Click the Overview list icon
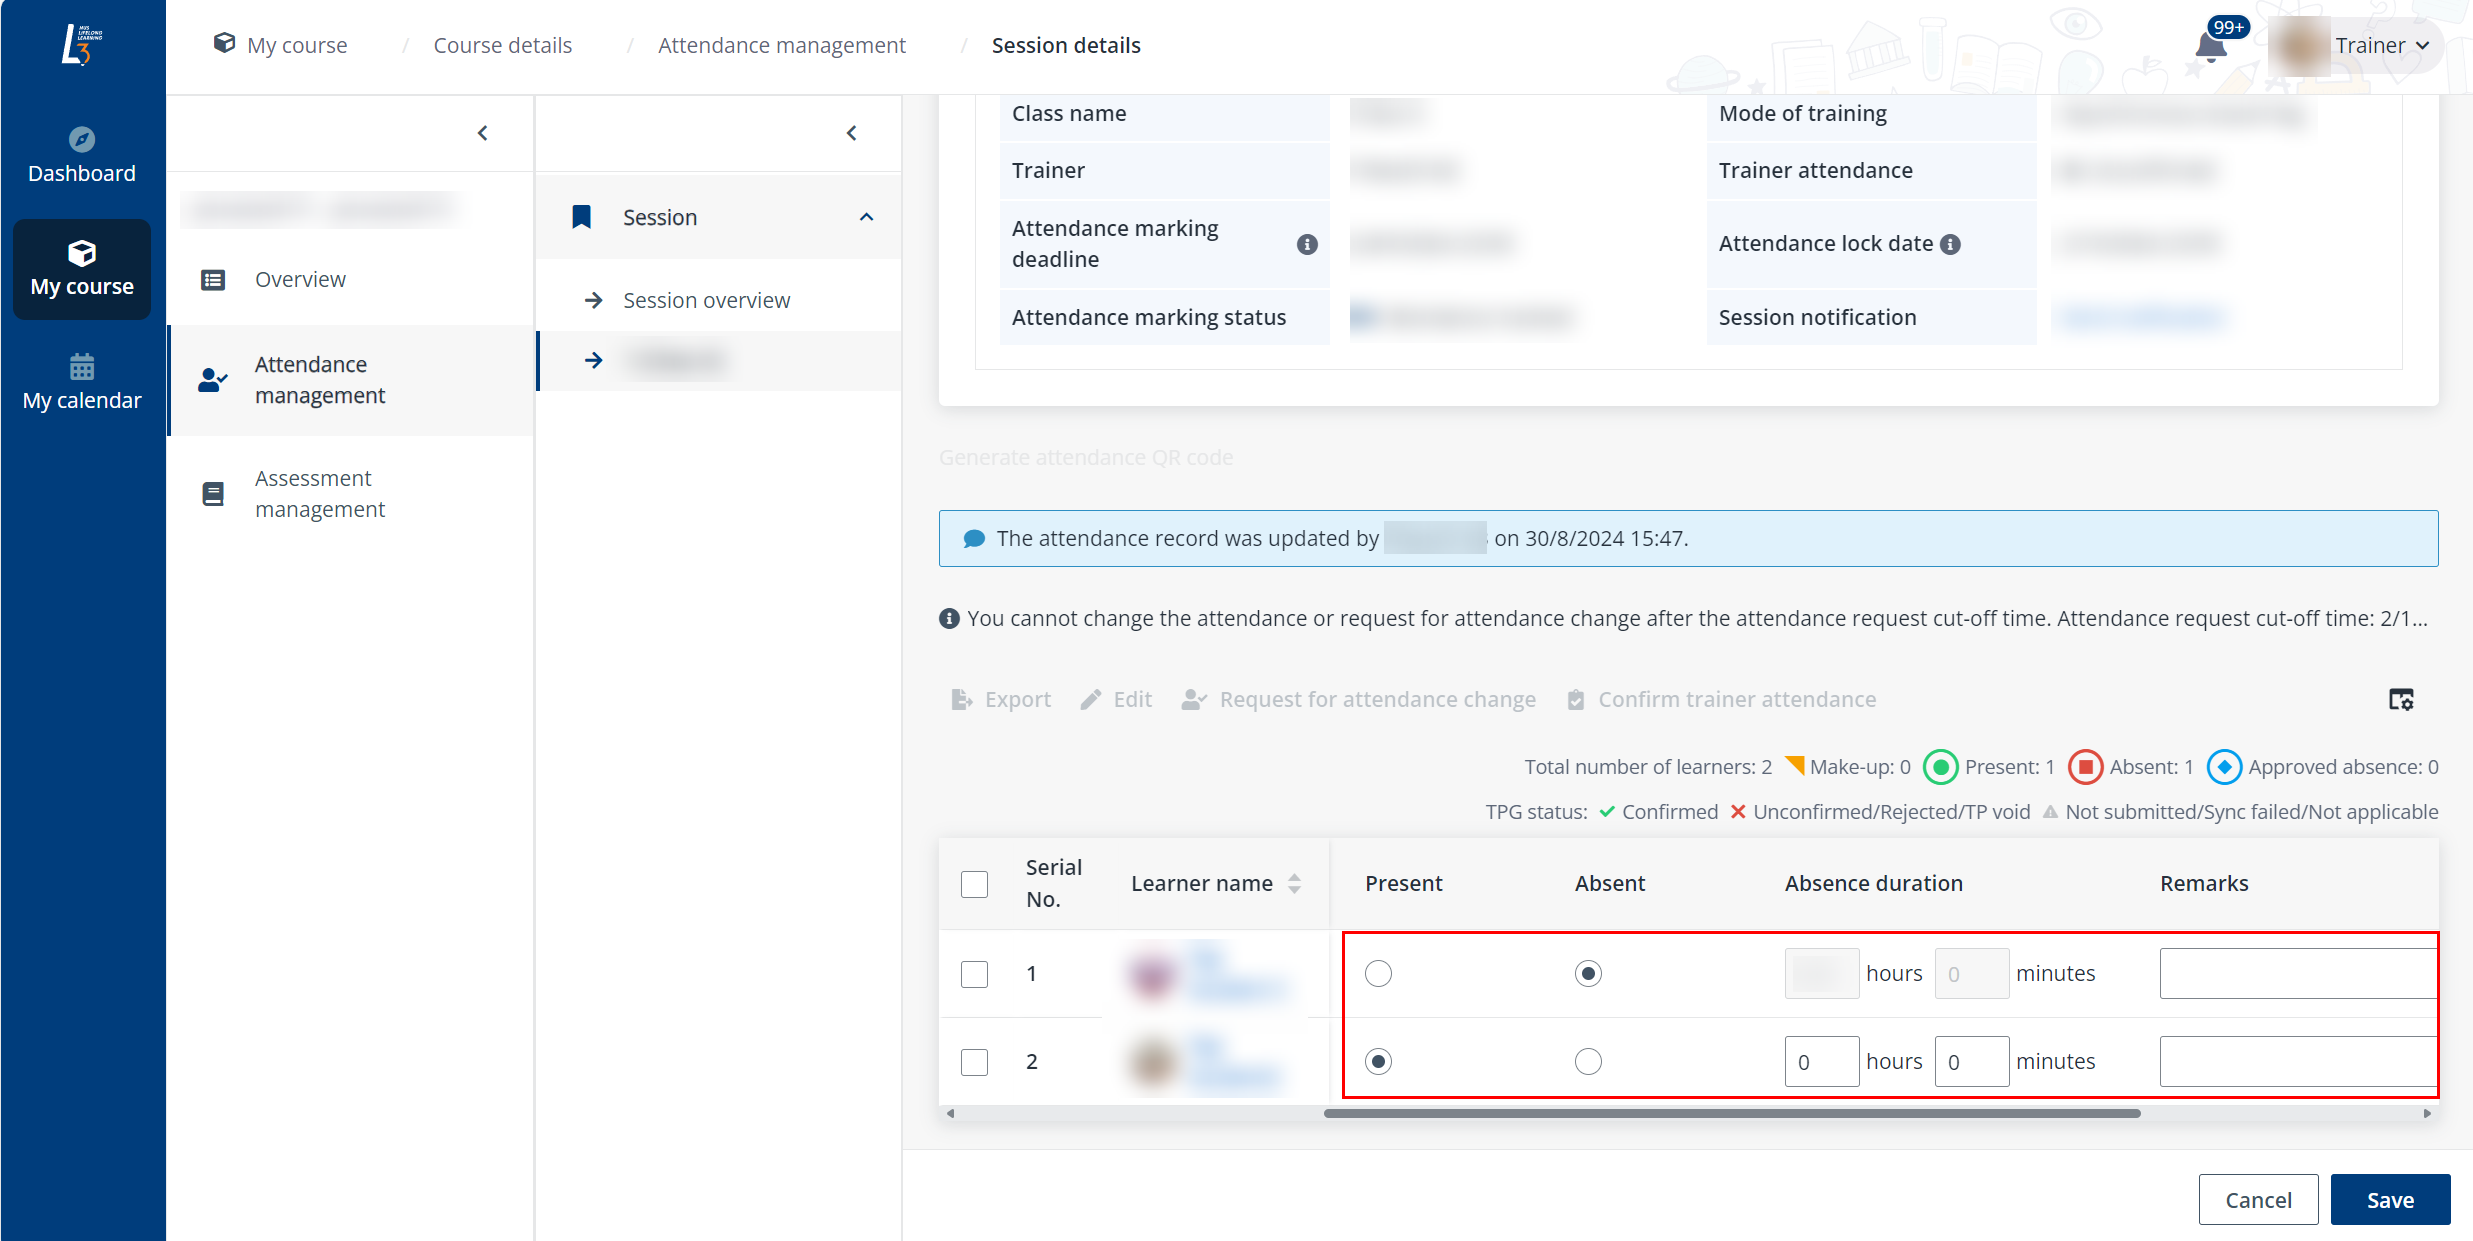The height and width of the screenshot is (1241, 2473). (x=213, y=280)
